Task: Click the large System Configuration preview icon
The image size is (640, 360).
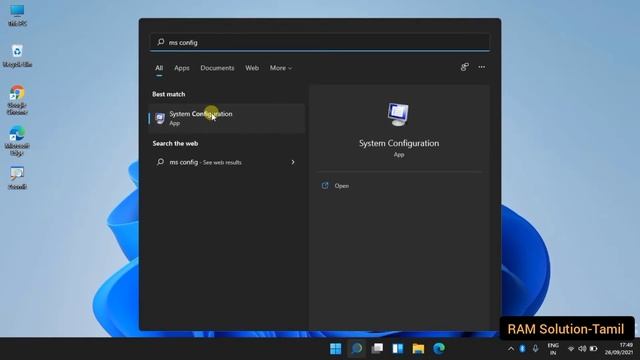Action: tap(398, 114)
